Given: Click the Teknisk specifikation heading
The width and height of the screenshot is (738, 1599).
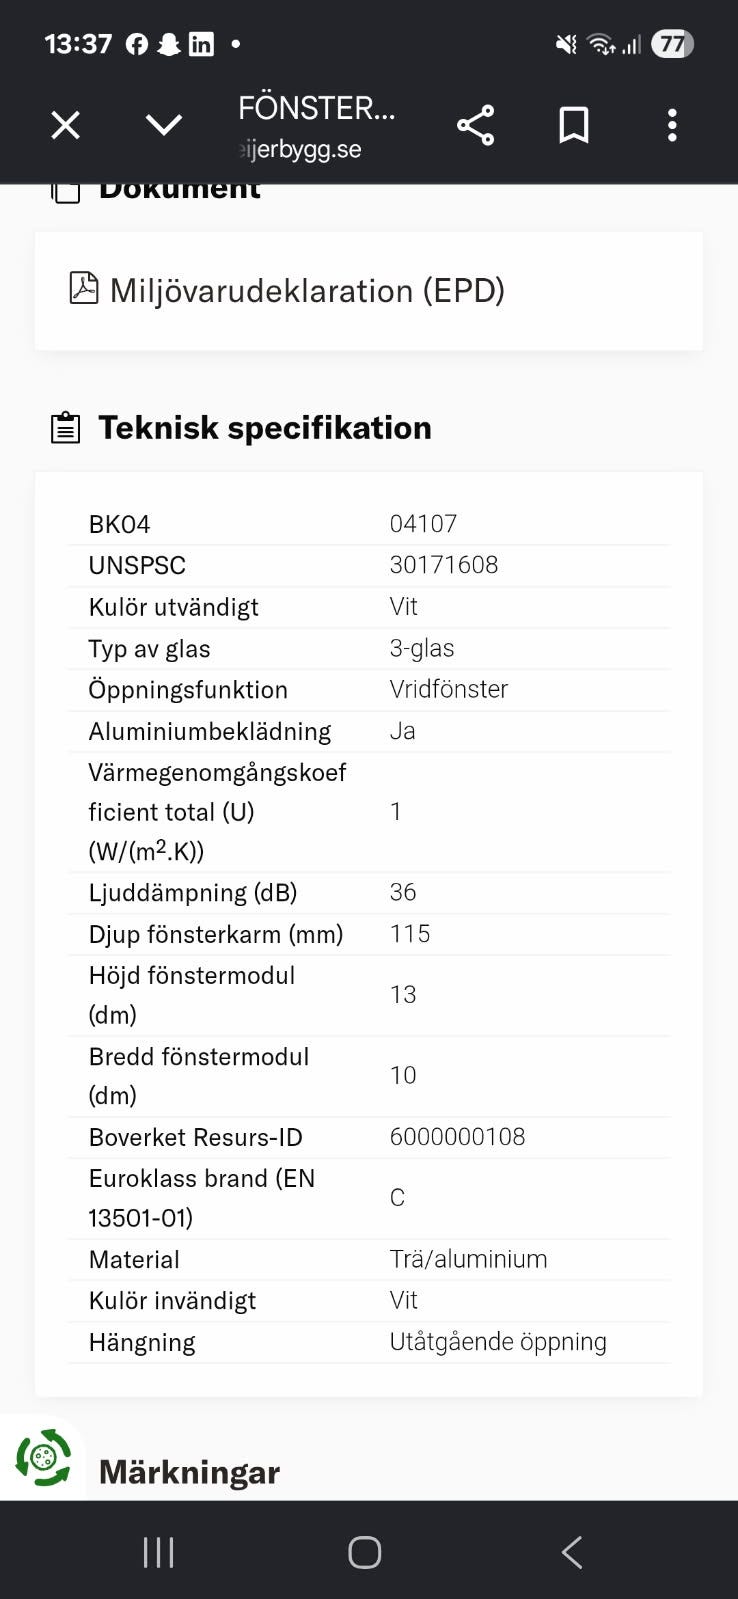Looking at the screenshot, I should (265, 428).
